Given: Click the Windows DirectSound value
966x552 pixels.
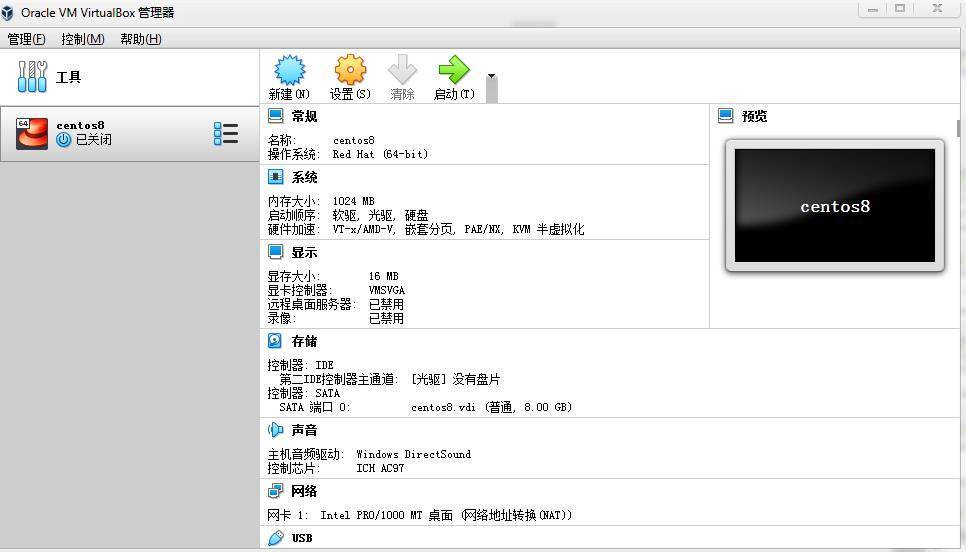Looking at the screenshot, I should 413,454.
